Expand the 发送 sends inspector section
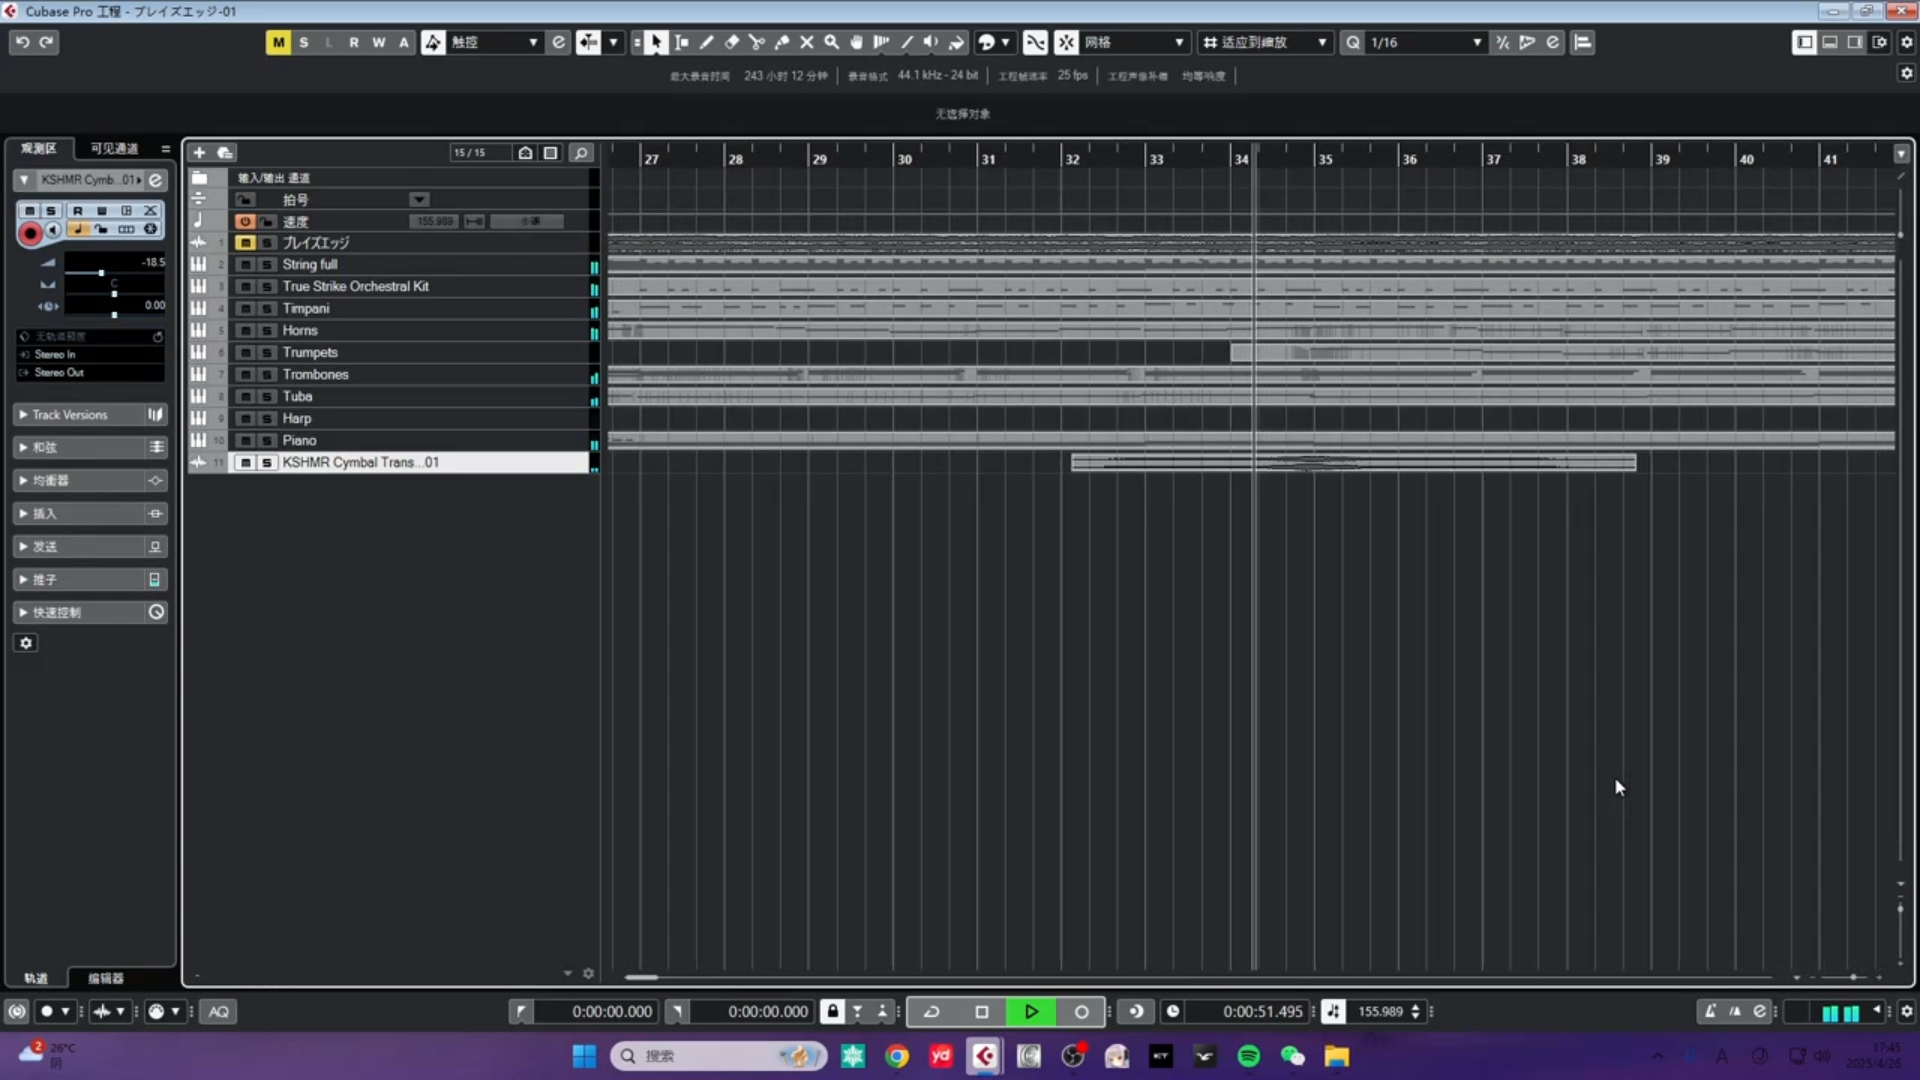This screenshot has height=1080, width=1920. (x=90, y=546)
